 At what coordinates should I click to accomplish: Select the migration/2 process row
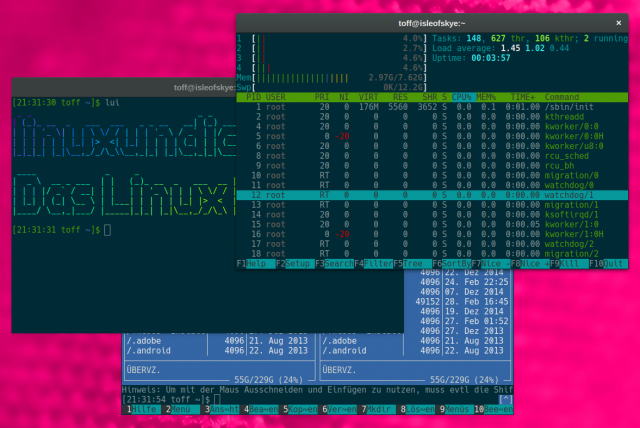[x=432, y=254]
